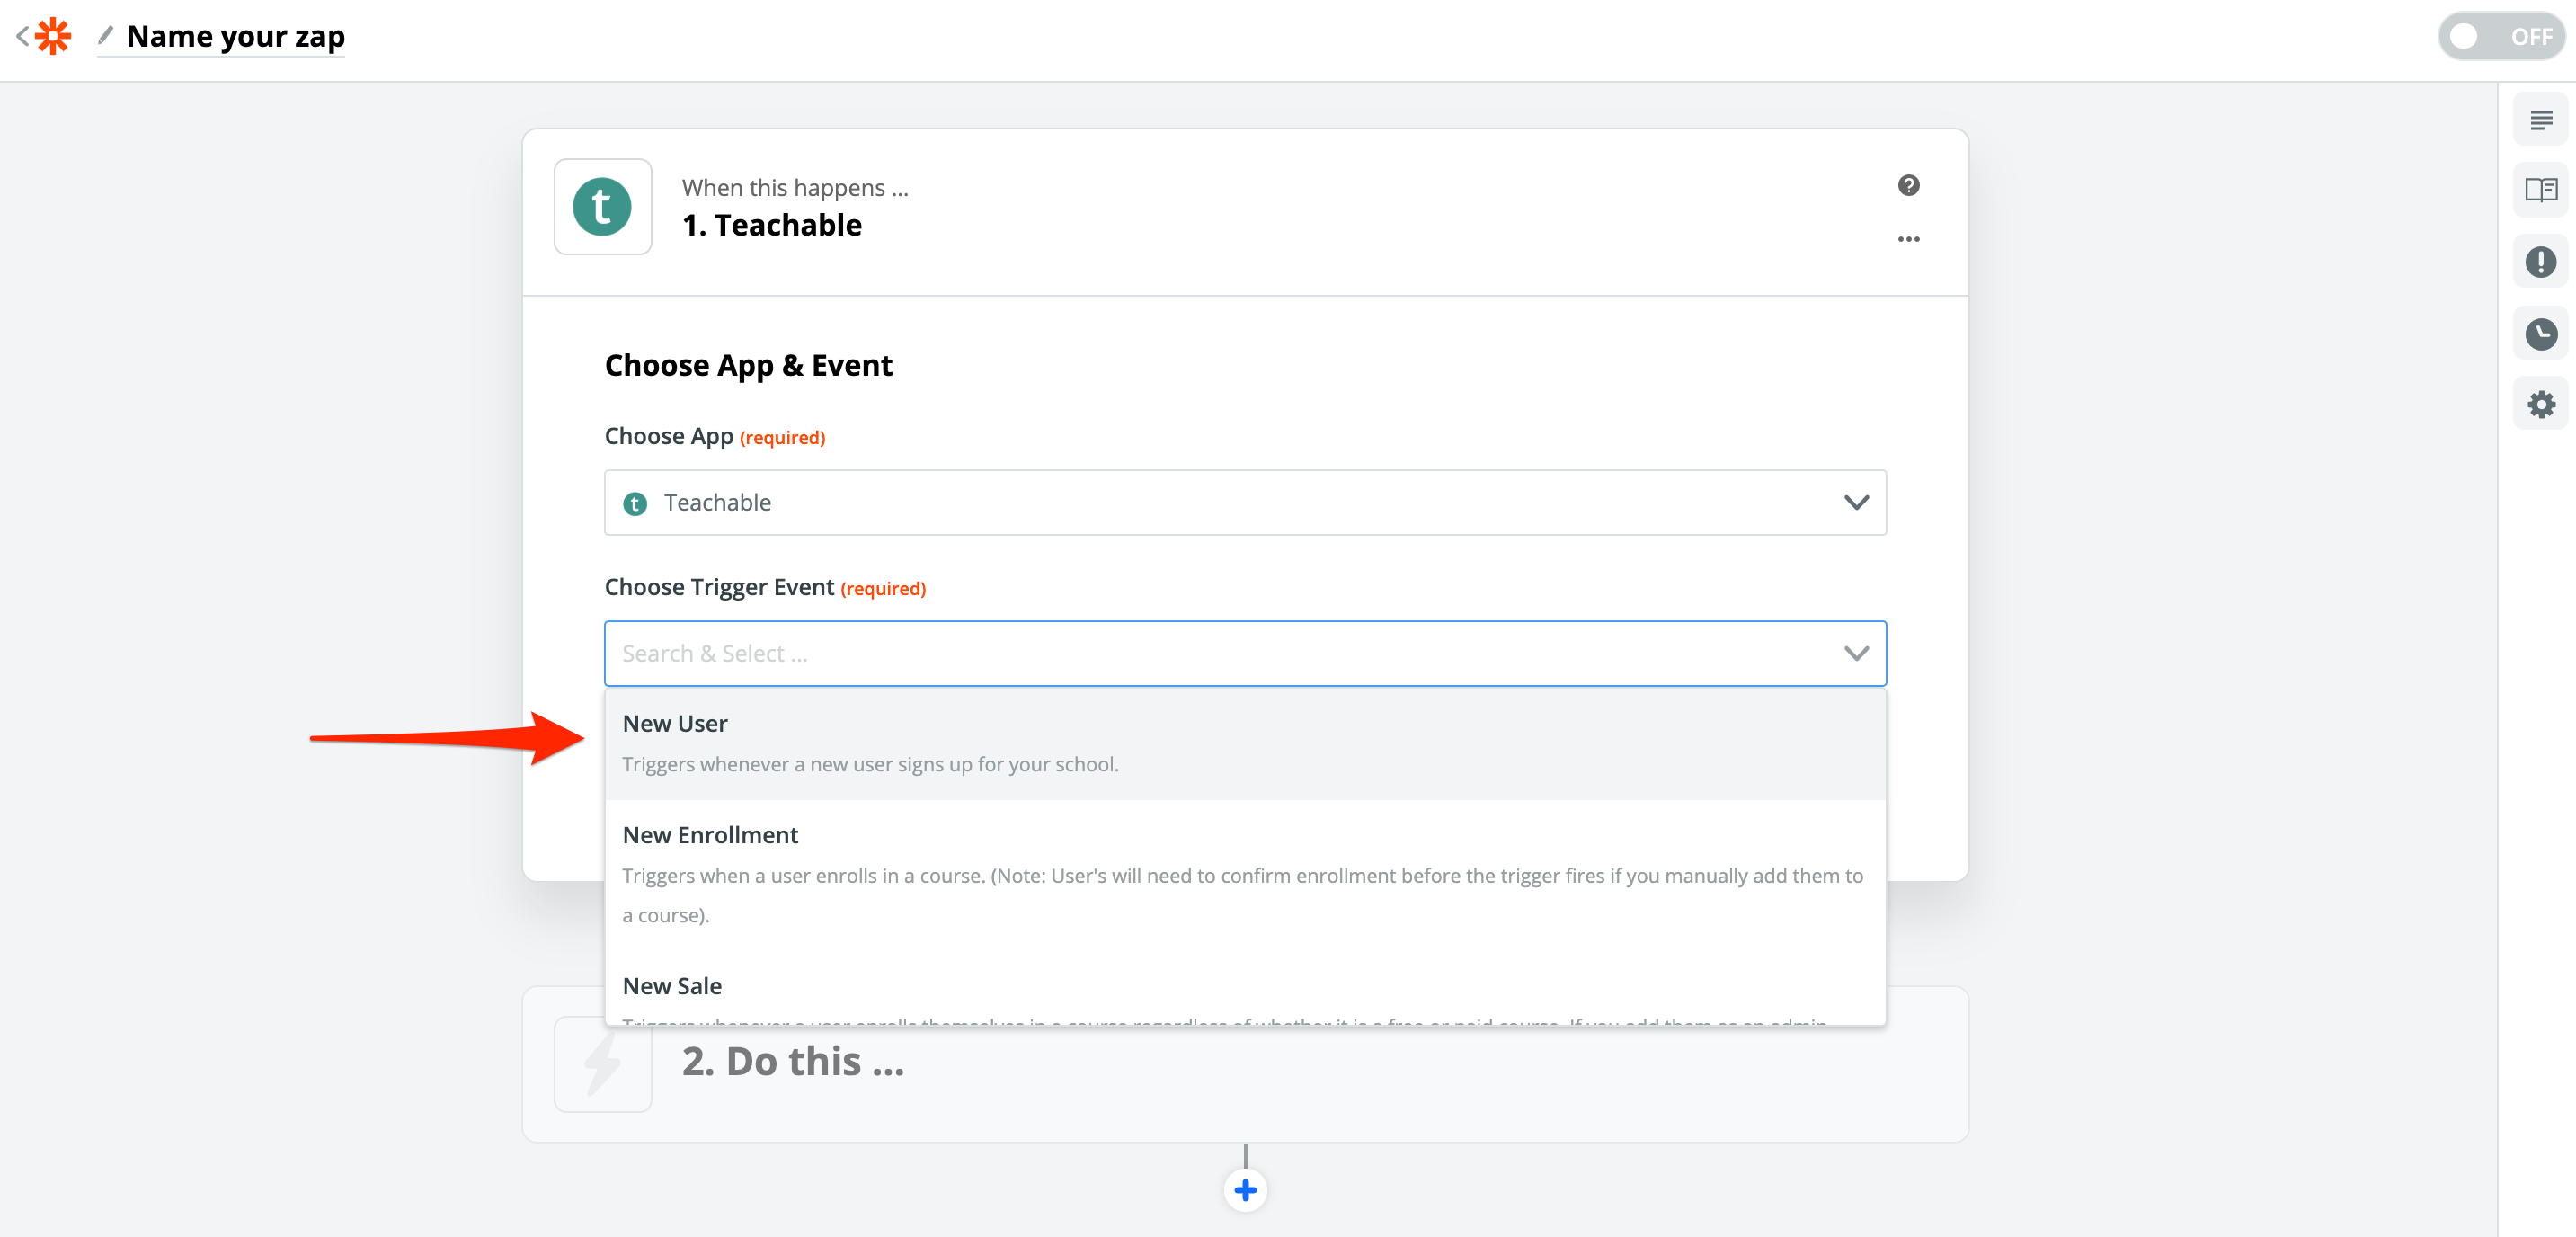Click the 'Choose App & Event' heading
The image size is (2576, 1237).
(x=748, y=365)
